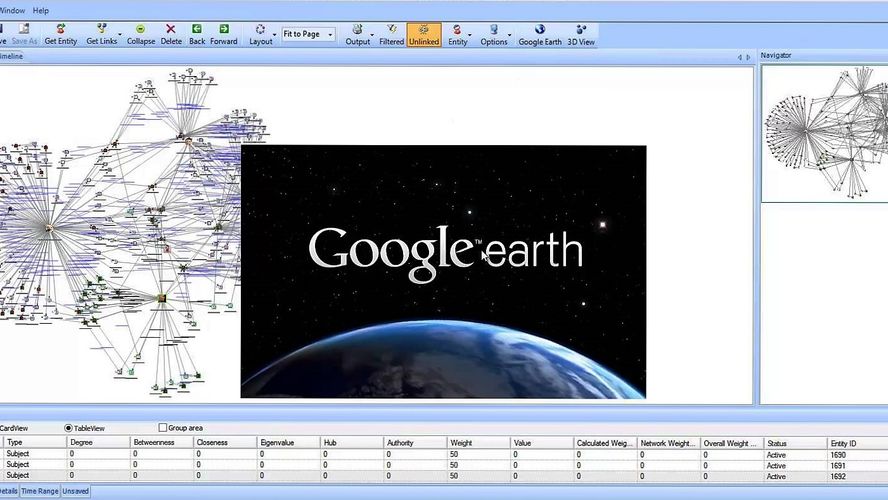The width and height of the screenshot is (888, 500).
Task: Sort by the Betweenness column header
Action: coord(162,442)
